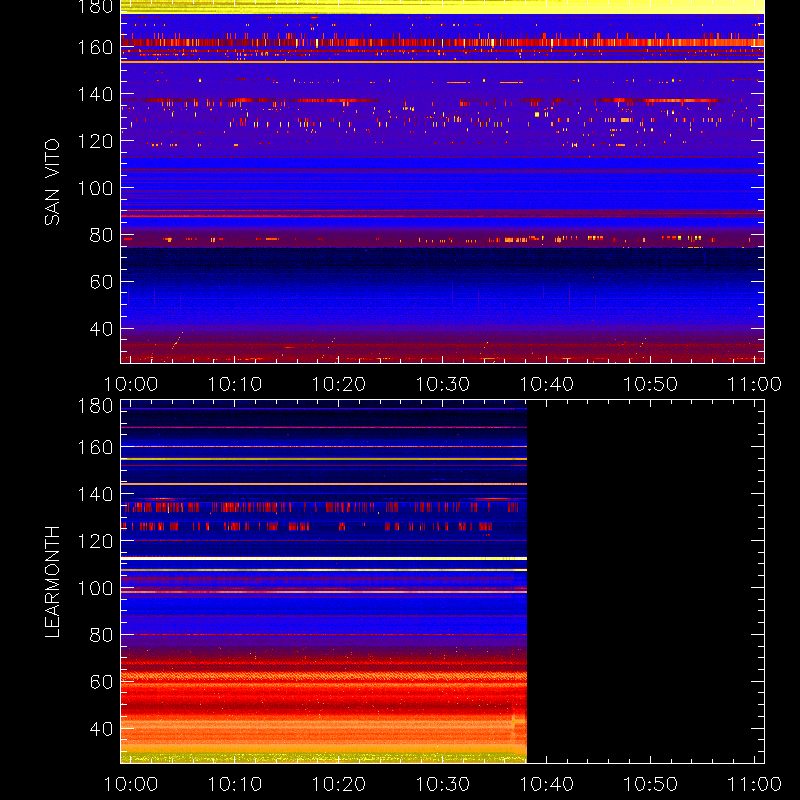Image resolution: width=800 pixels, height=800 pixels.
Task: Click 10:30 time label below San Vito plot
Action: [x=443, y=384]
